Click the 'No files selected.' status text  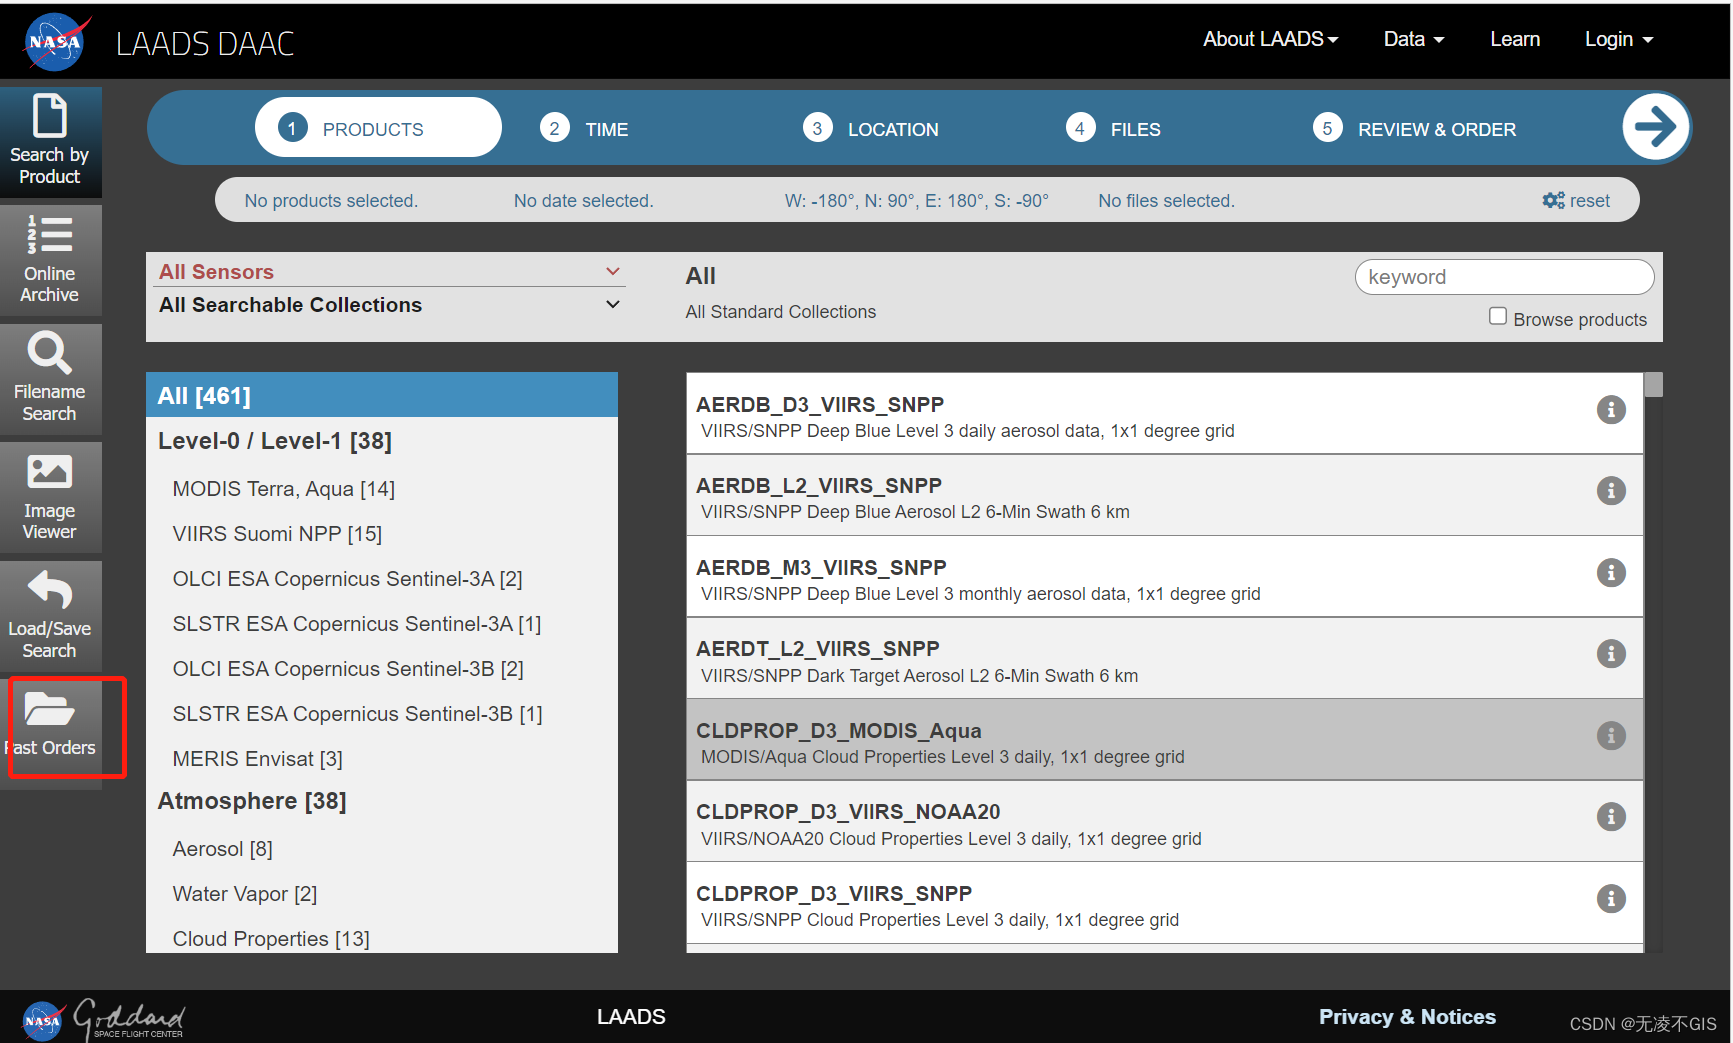point(1166,201)
